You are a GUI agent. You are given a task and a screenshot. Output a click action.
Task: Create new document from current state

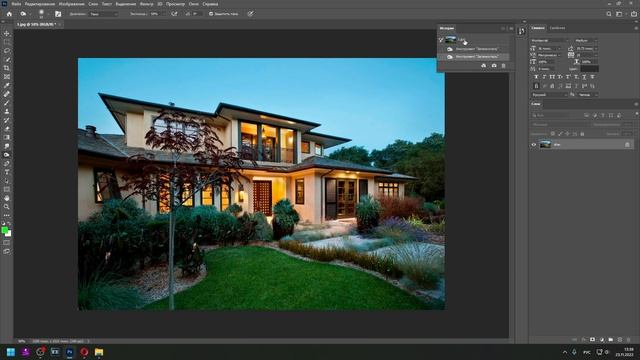pyautogui.click(x=484, y=66)
